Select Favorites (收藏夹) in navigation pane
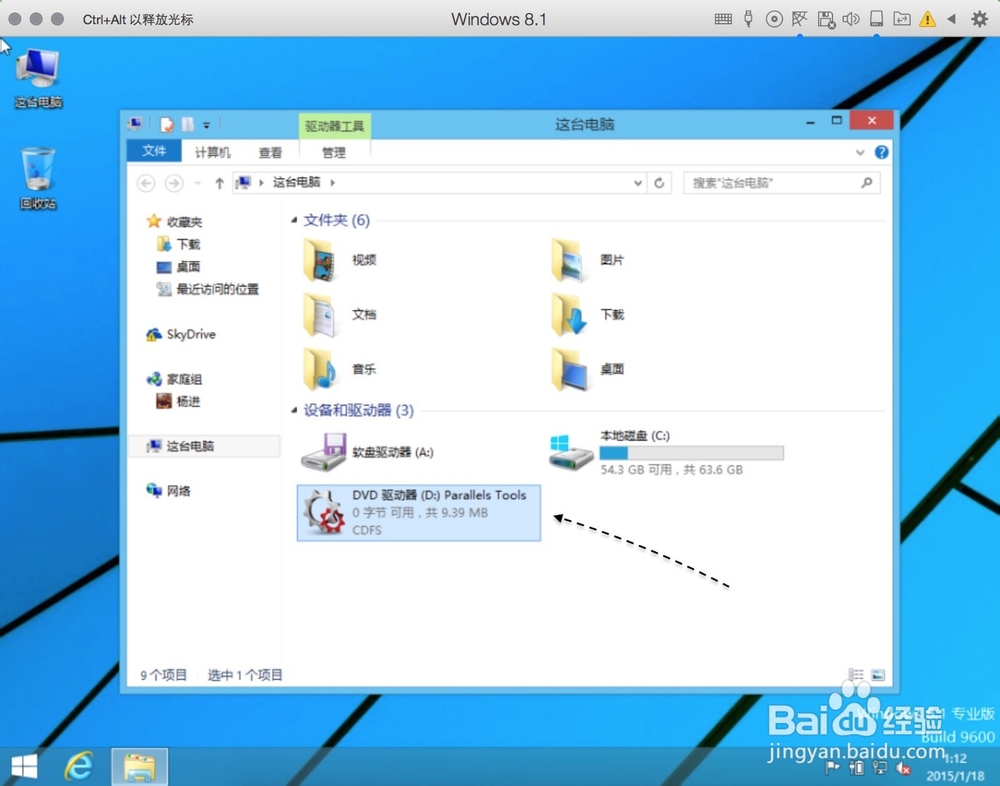 click(174, 222)
